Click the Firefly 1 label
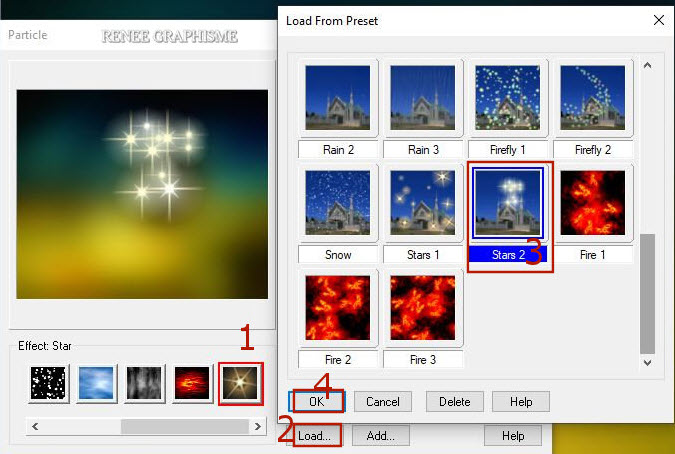Screen dimensions: 675x454 click(x=508, y=150)
